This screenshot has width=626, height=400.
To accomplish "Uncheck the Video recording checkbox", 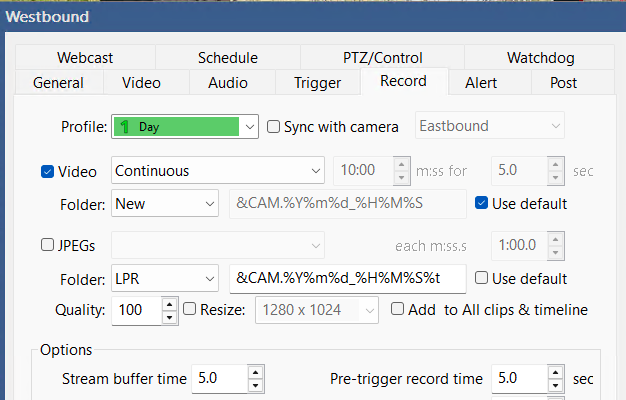I will (47, 171).
